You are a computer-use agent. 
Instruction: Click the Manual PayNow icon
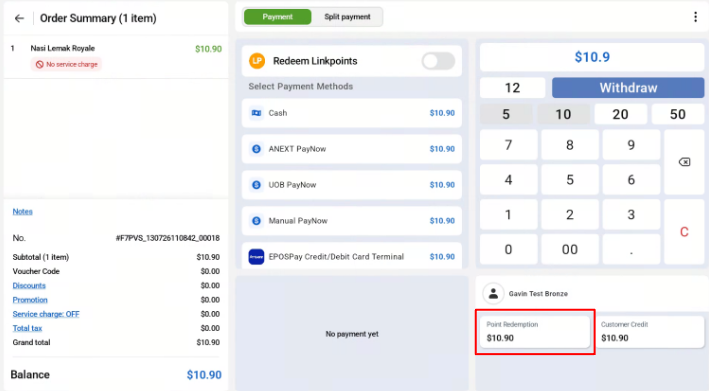tap(256, 221)
